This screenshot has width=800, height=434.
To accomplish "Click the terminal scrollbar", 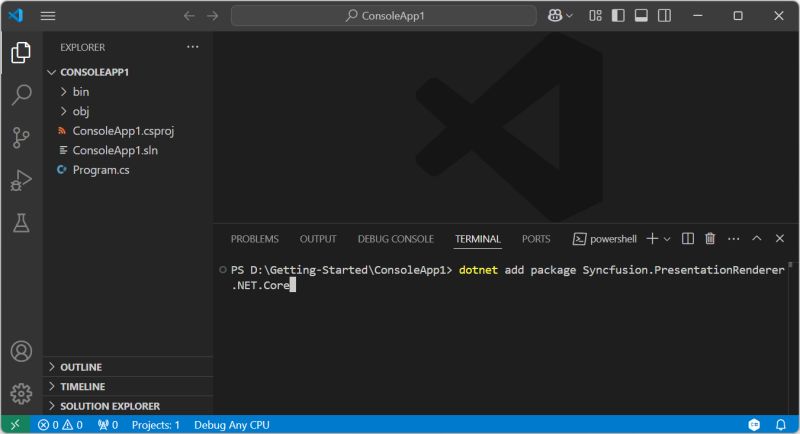I will tap(790, 265).
